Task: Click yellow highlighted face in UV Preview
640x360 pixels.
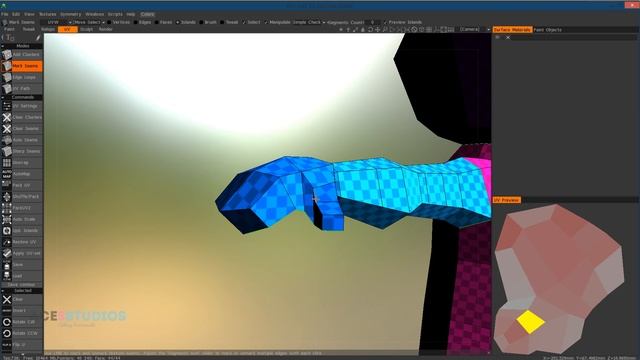Action: (x=530, y=322)
